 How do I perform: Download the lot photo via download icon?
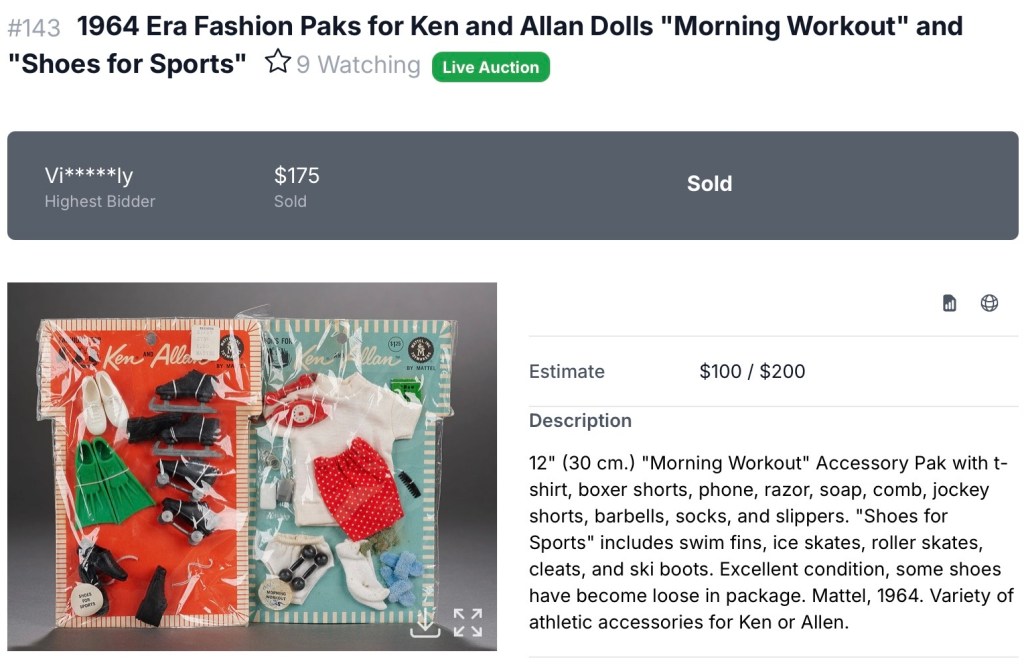[x=425, y=622]
